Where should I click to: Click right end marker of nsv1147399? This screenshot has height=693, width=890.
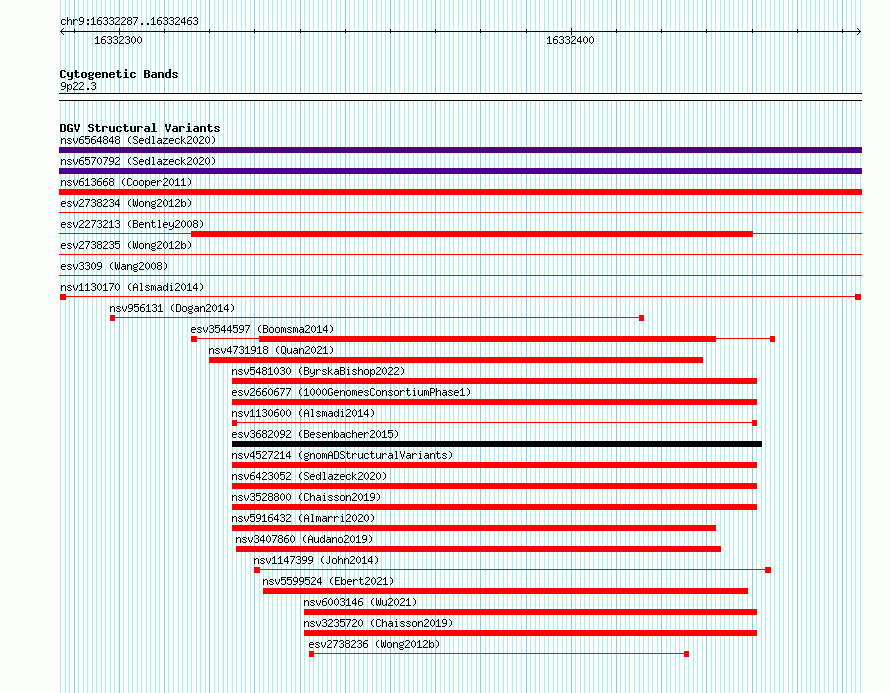(x=768, y=570)
